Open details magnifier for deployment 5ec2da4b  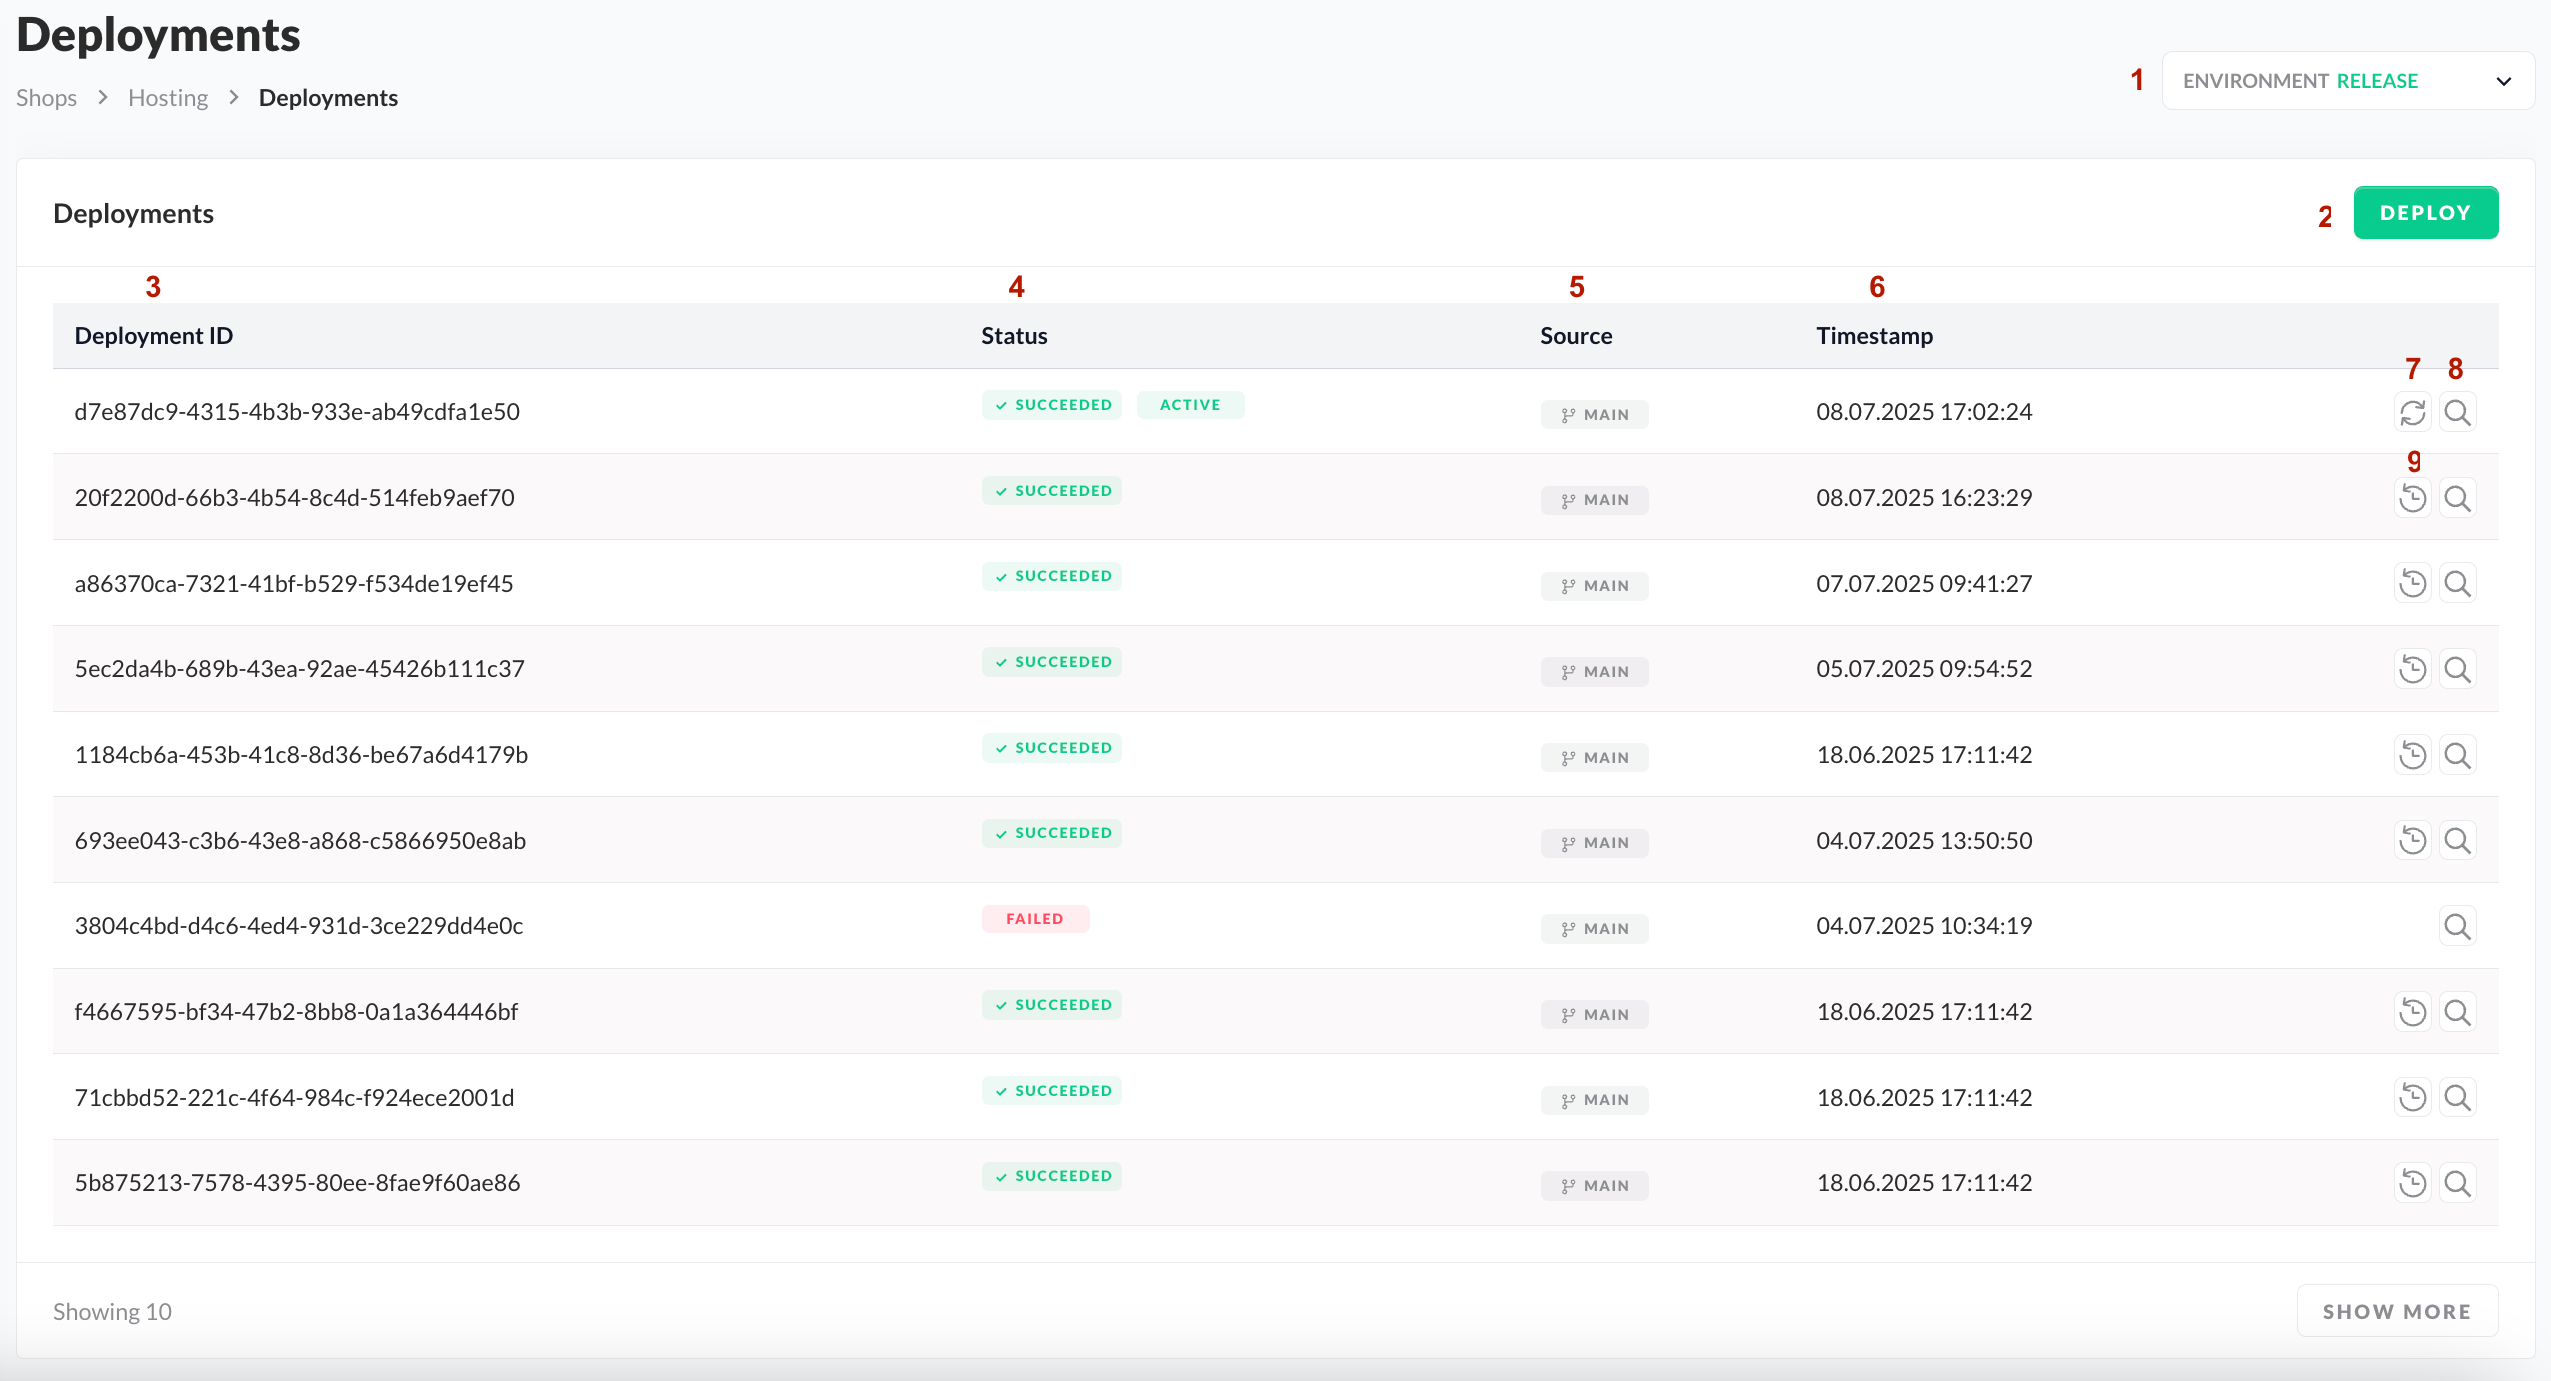(2457, 669)
